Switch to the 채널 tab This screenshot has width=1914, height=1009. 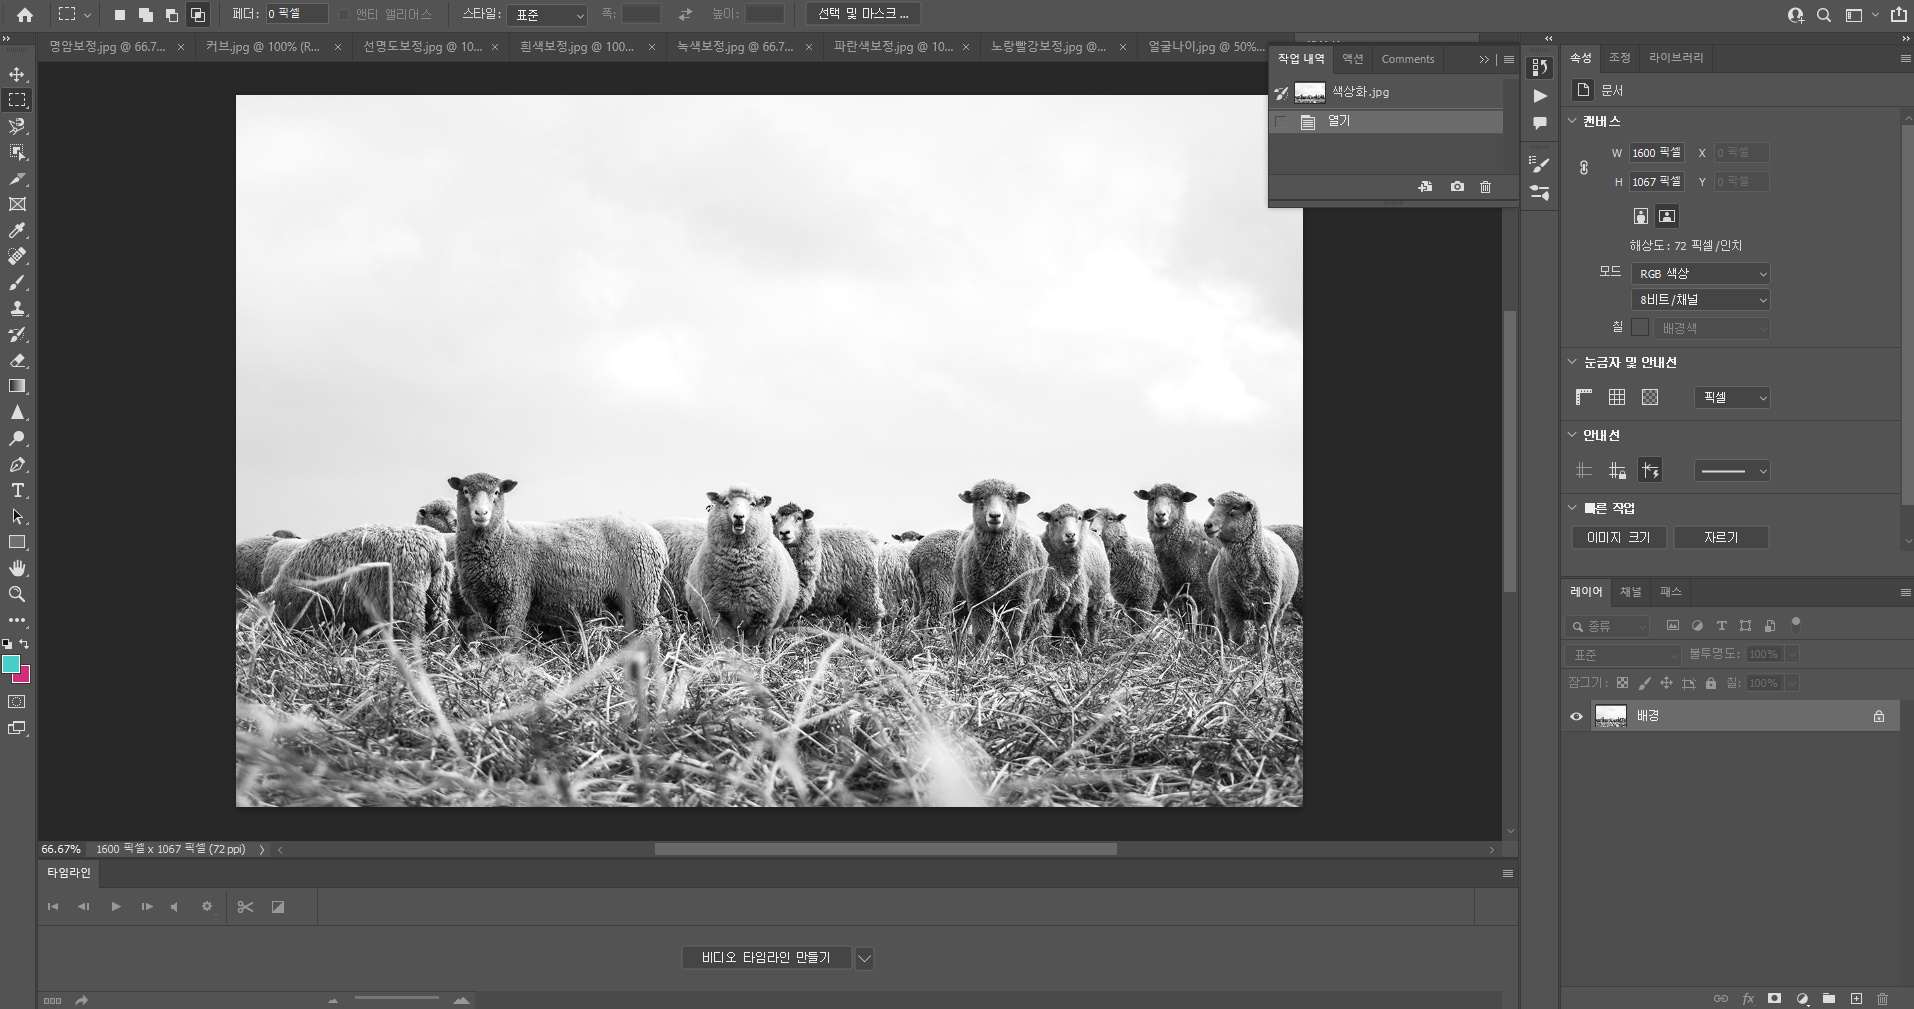pos(1630,592)
